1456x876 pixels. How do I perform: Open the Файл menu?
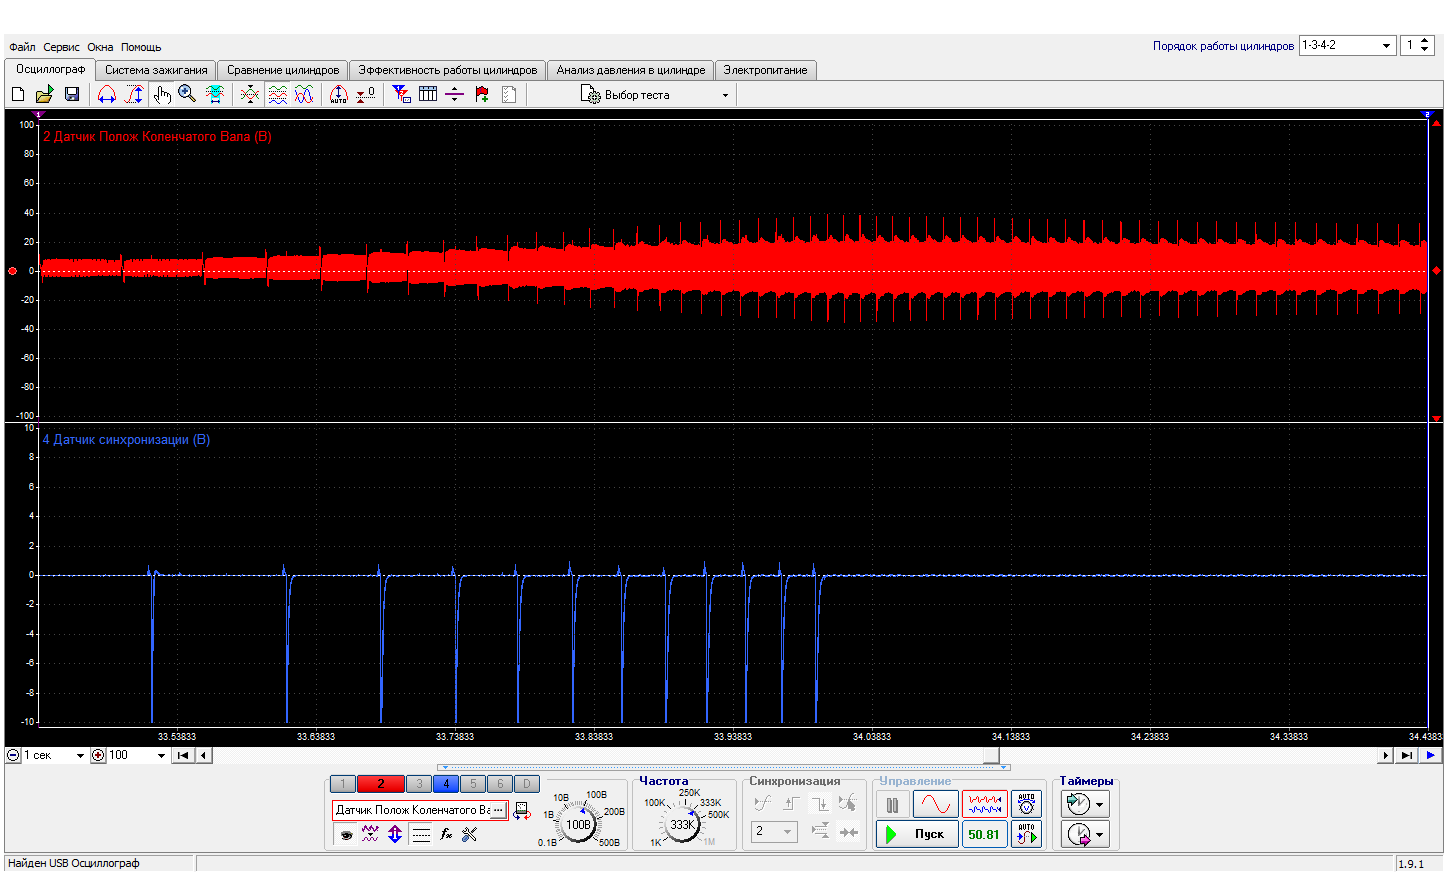pyautogui.click(x=22, y=47)
